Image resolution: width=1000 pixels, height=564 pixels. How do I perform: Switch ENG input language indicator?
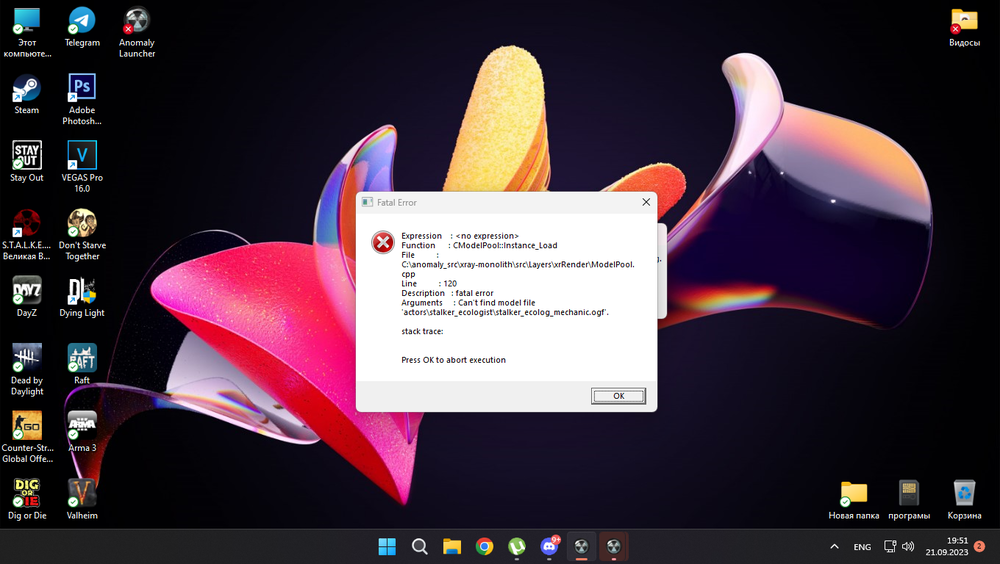tap(862, 547)
